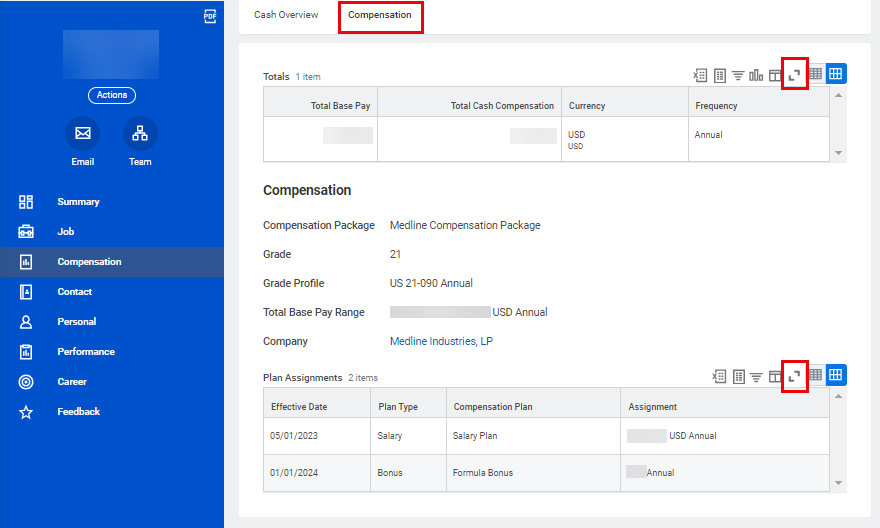This screenshot has height=528, width=880.
Task: Toggle Totals table to expanded grid view
Action: tap(836, 74)
